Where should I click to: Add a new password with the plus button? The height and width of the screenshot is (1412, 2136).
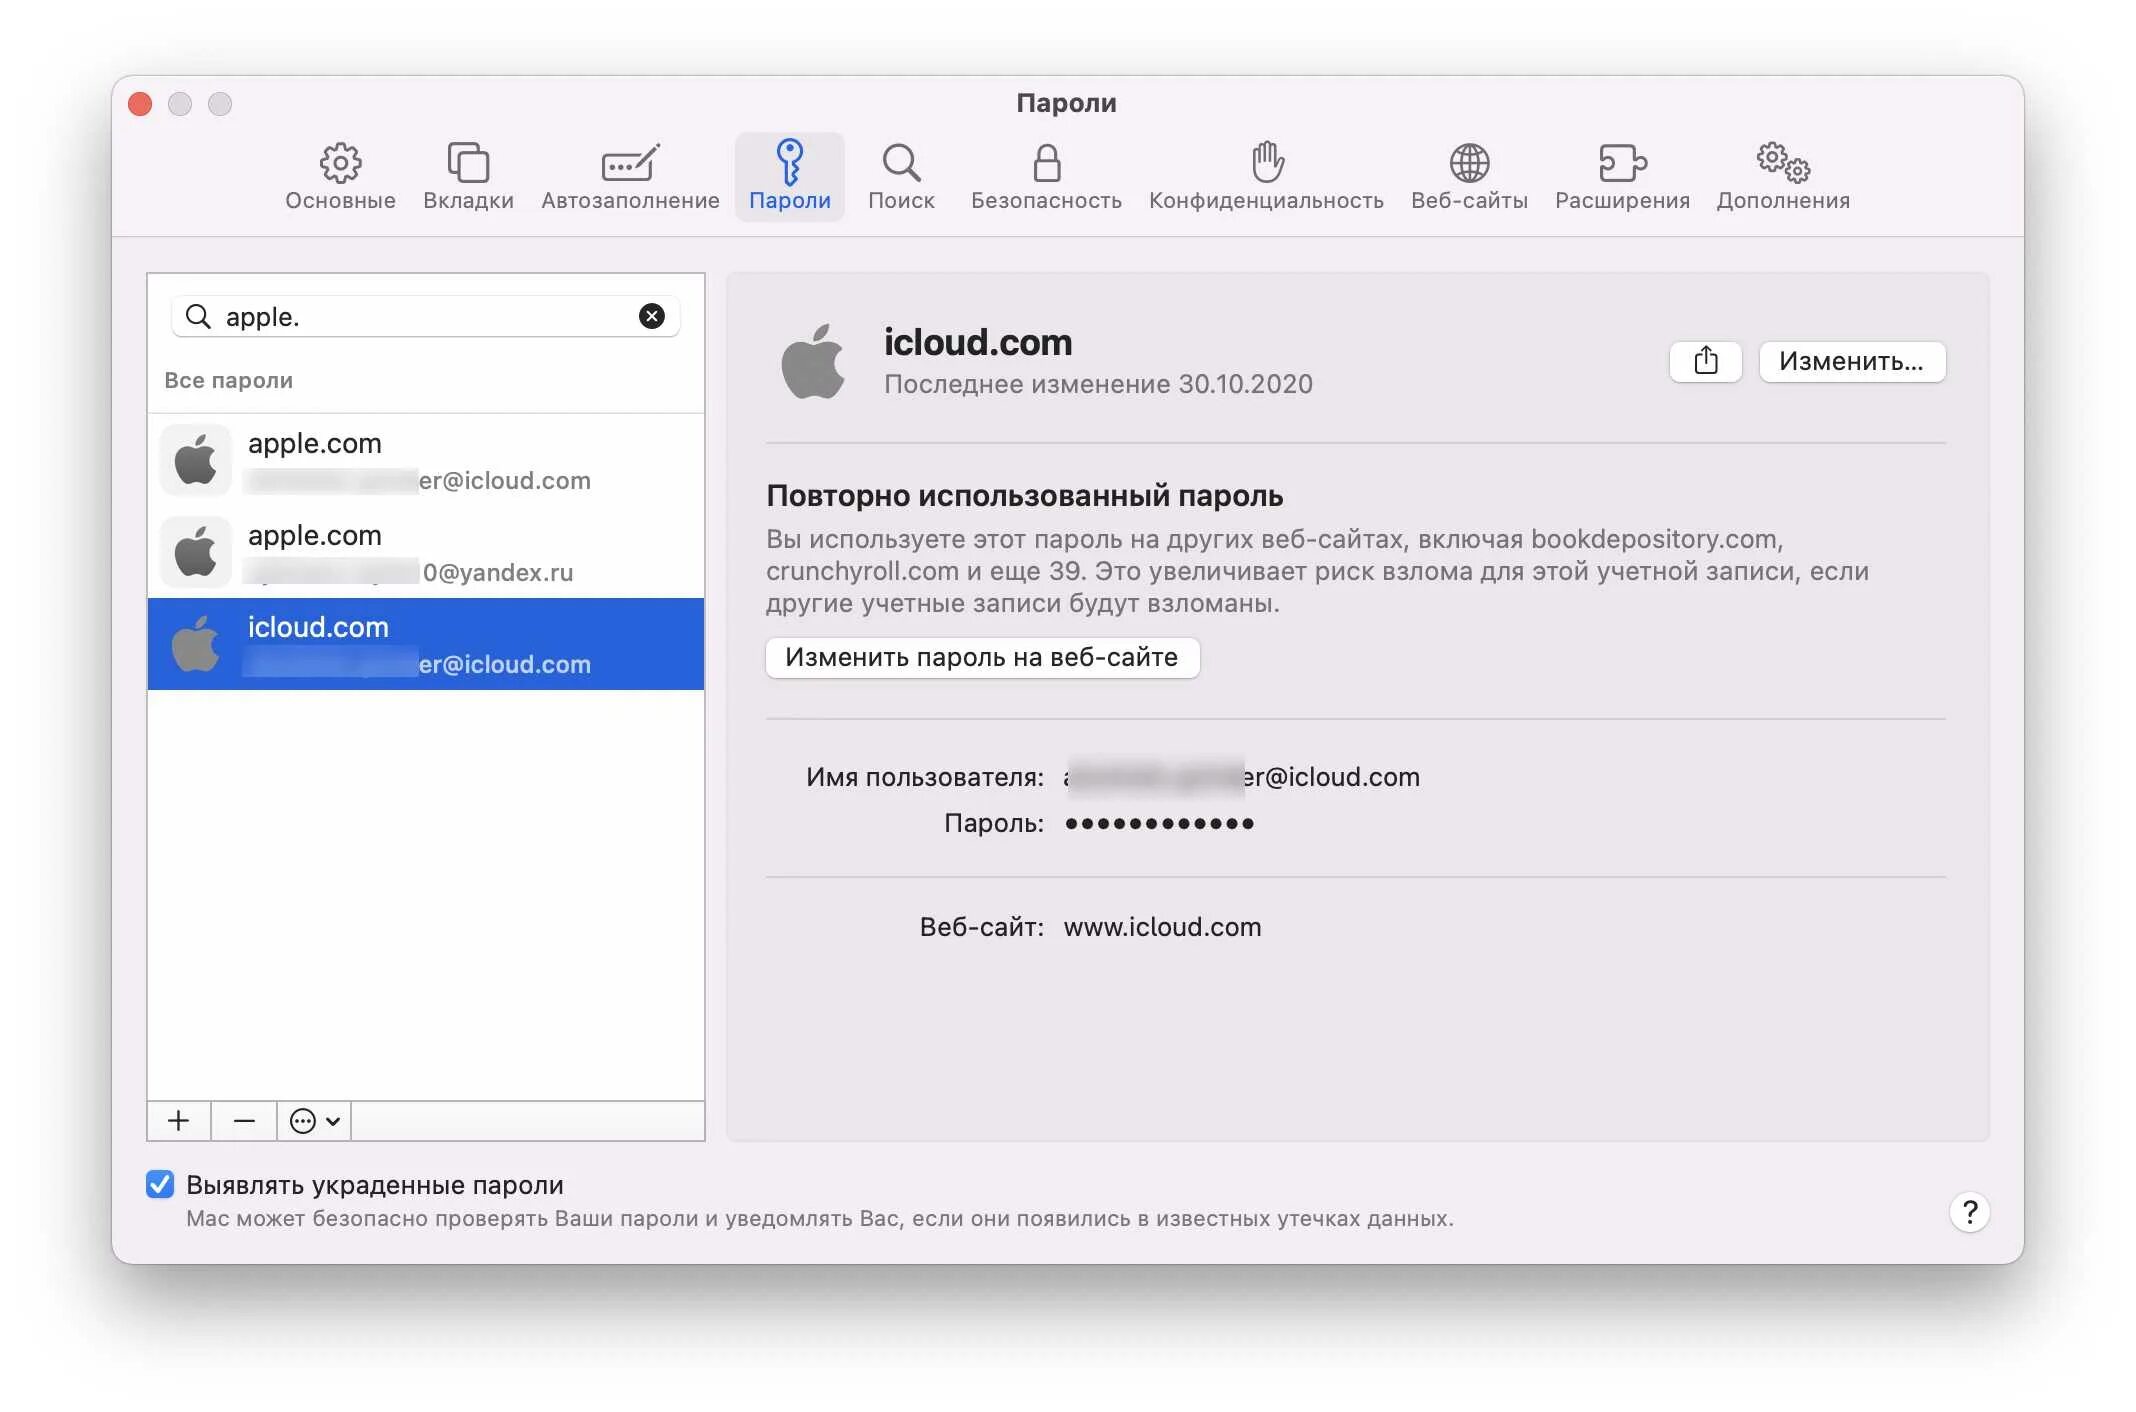179,1121
